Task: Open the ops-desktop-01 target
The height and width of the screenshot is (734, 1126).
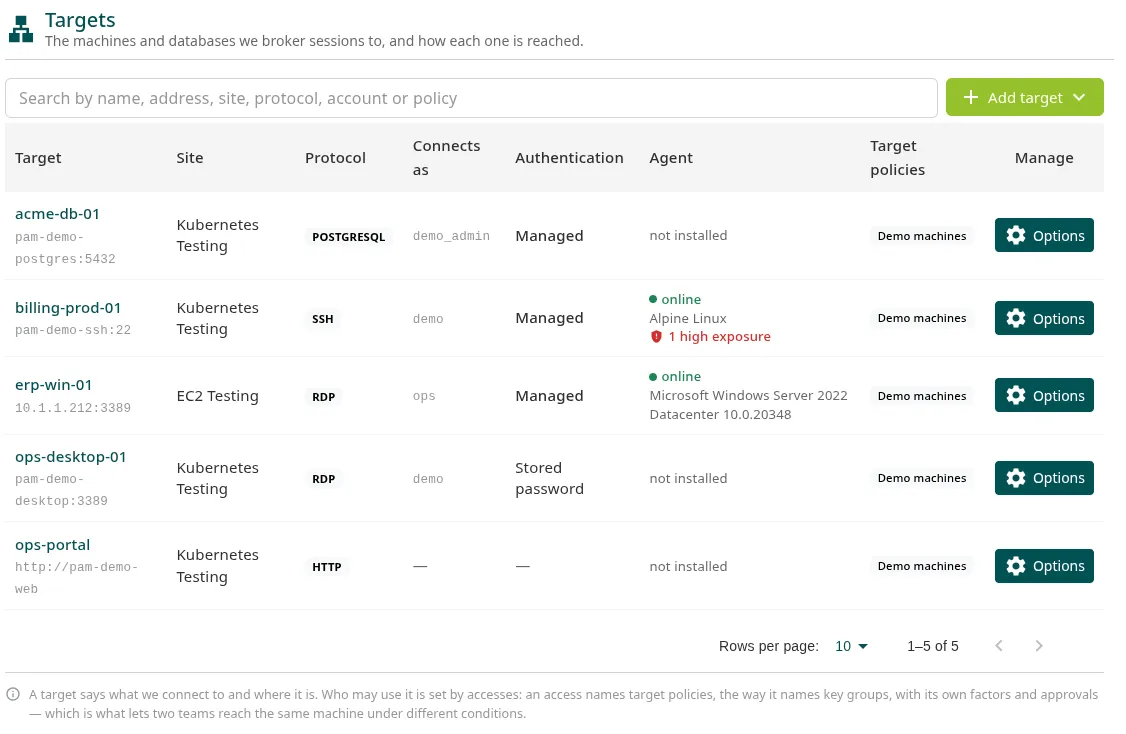Action: click(x=70, y=457)
